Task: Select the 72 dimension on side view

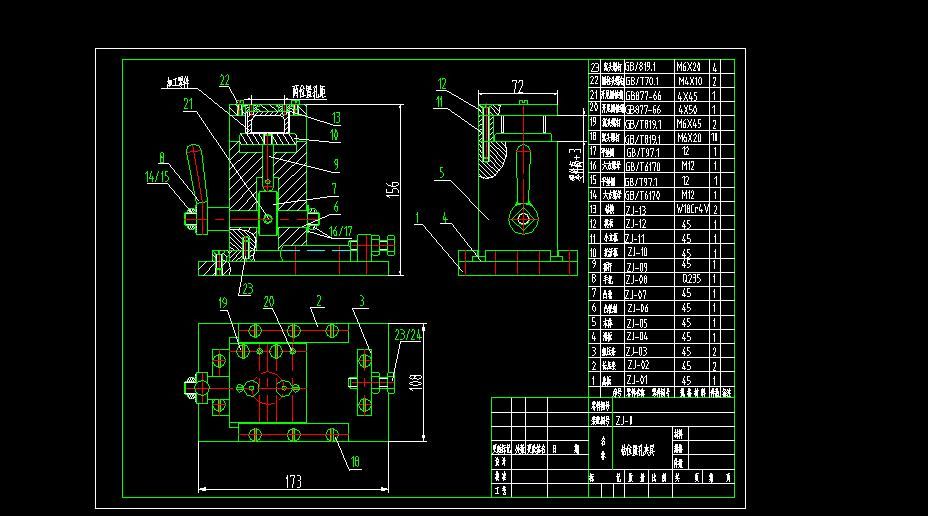Action: (517, 88)
